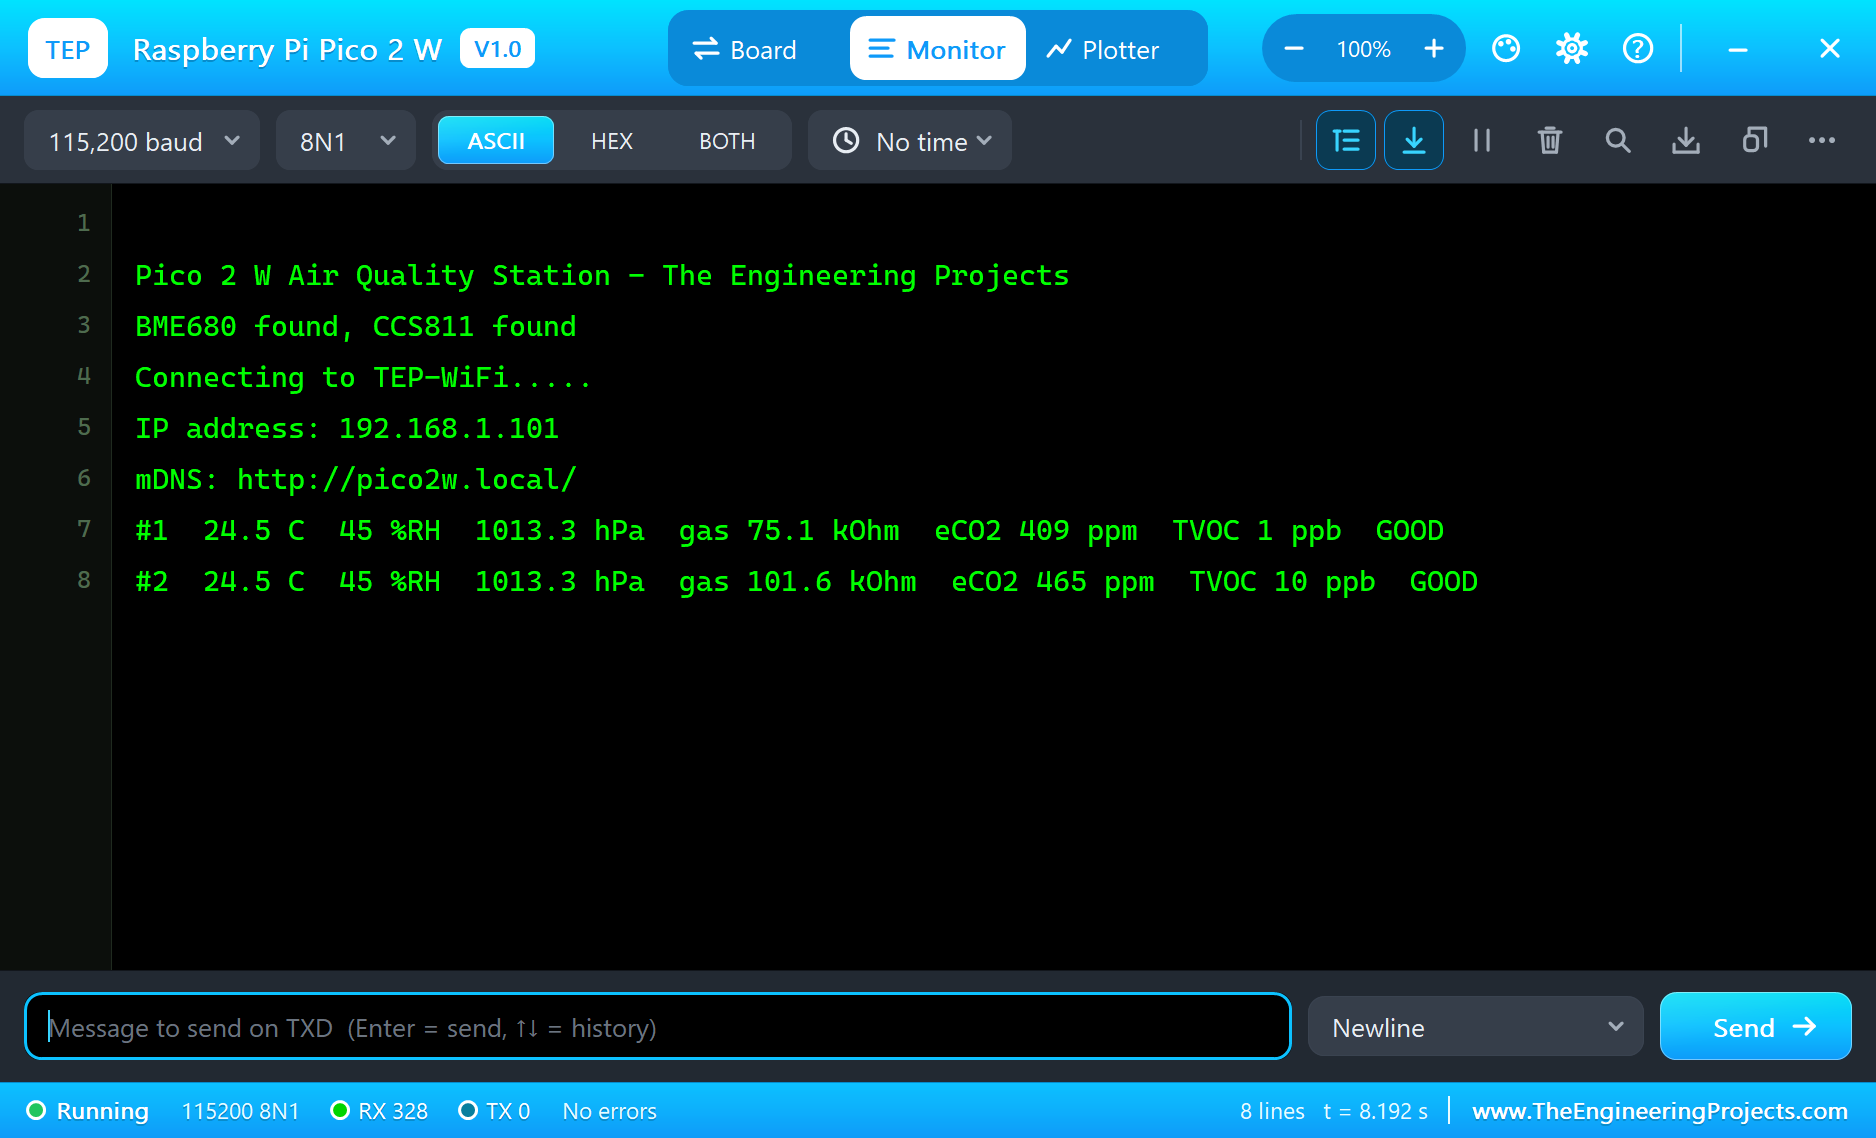This screenshot has height=1138, width=1876.
Task: Select HEX display mode
Action: tap(612, 141)
